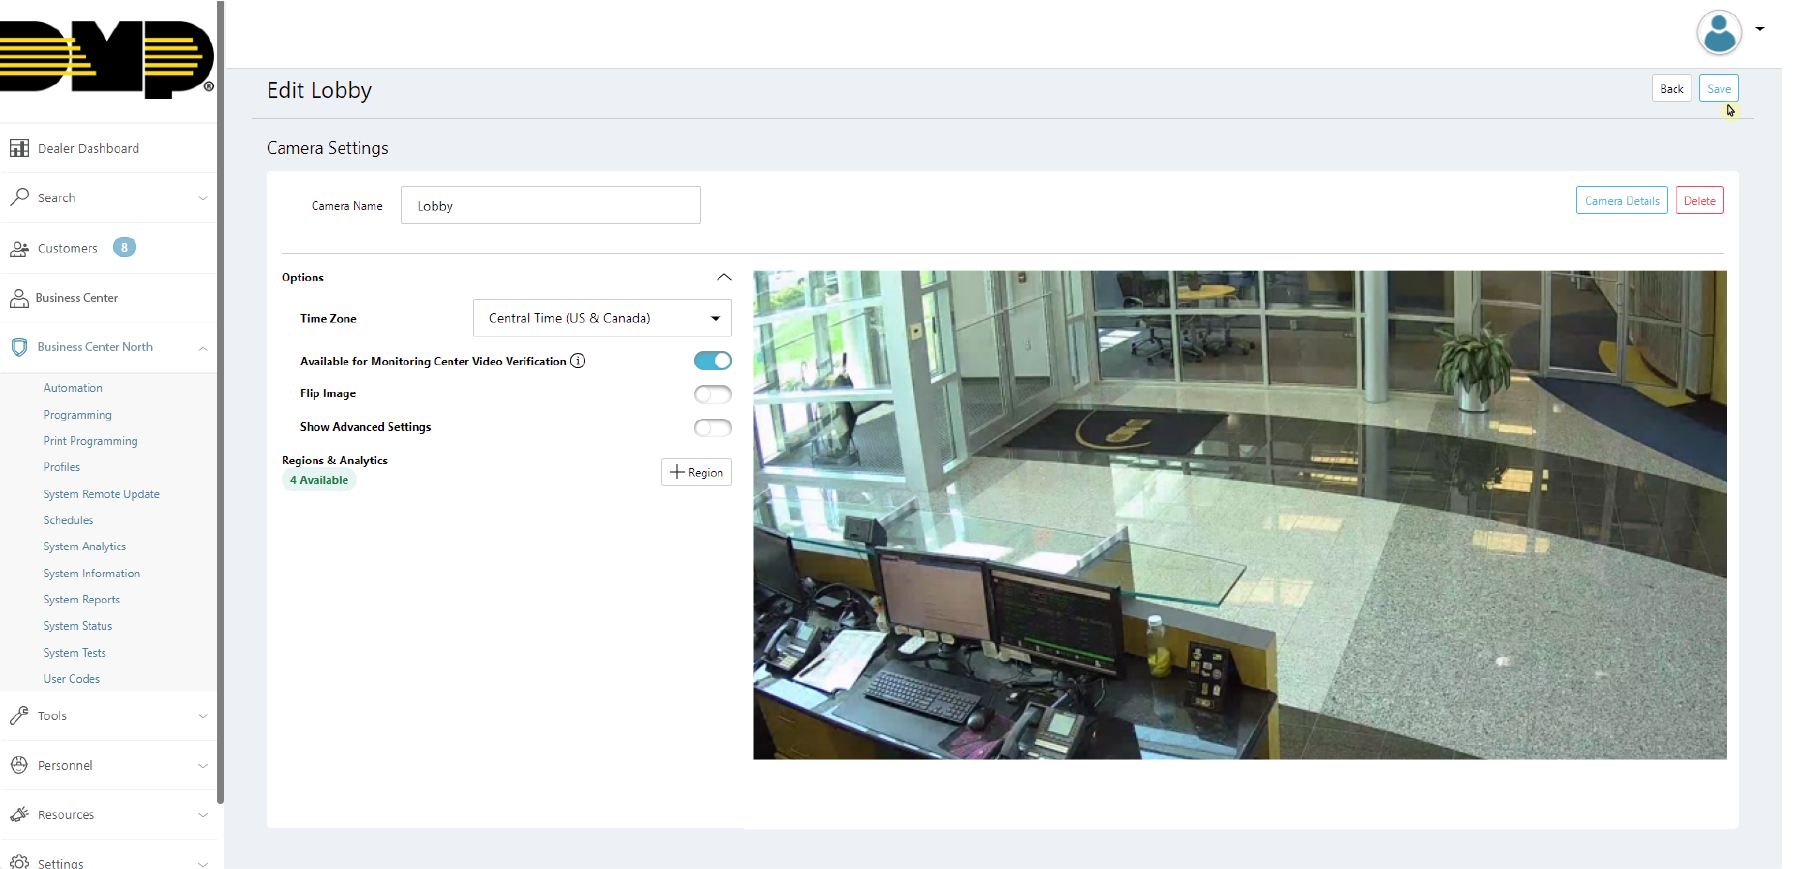1805x869 pixels.
Task: Enable the Flip Image toggle
Action: tap(712, 394)
